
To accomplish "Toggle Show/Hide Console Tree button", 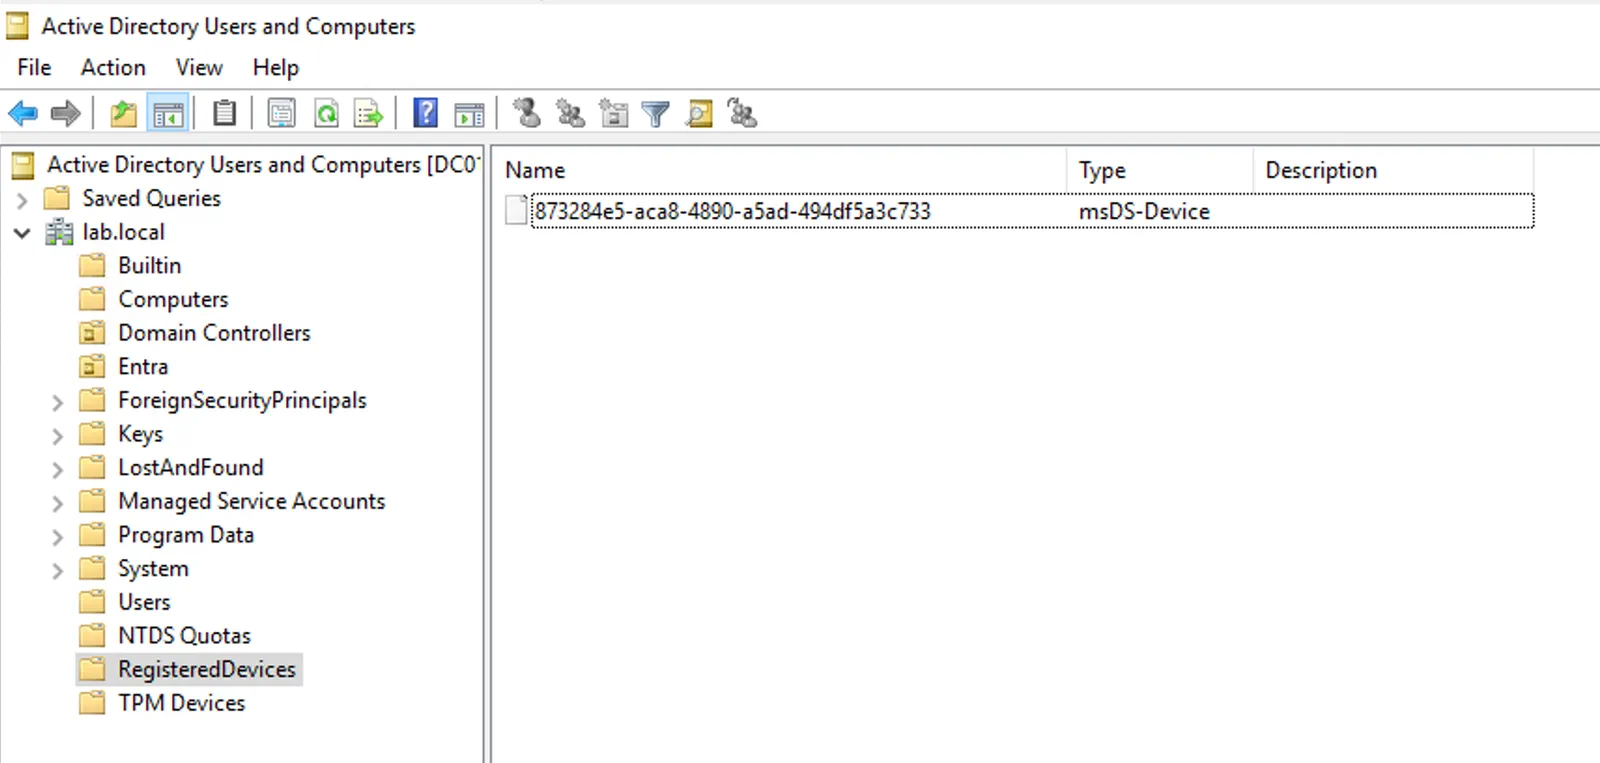I will point(168,114).
